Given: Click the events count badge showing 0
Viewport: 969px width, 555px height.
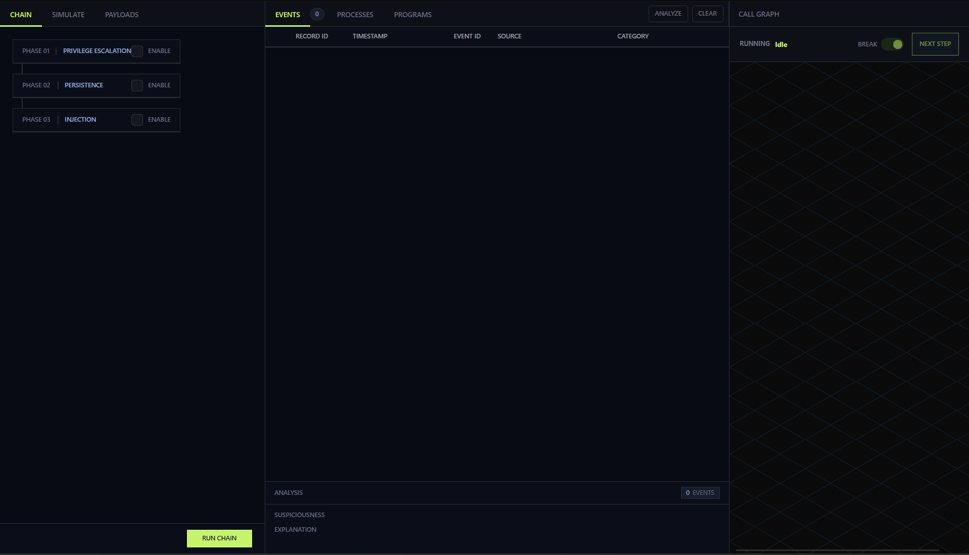Looking at the screenshot, I should pyautogui.click(x=317, y=14).
